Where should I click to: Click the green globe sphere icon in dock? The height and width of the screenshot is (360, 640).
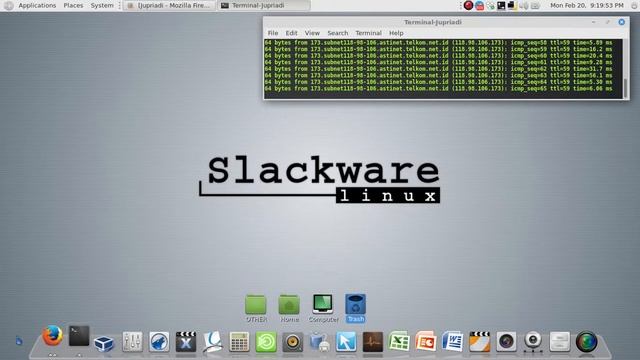click(x=587, y=342)
